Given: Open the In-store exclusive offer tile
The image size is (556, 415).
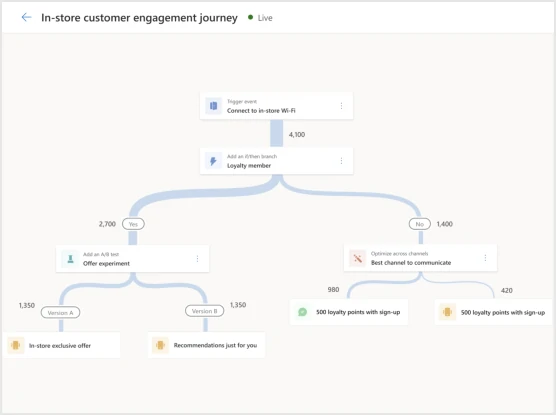Looking at the screenshot, I should tap(61, 345).
